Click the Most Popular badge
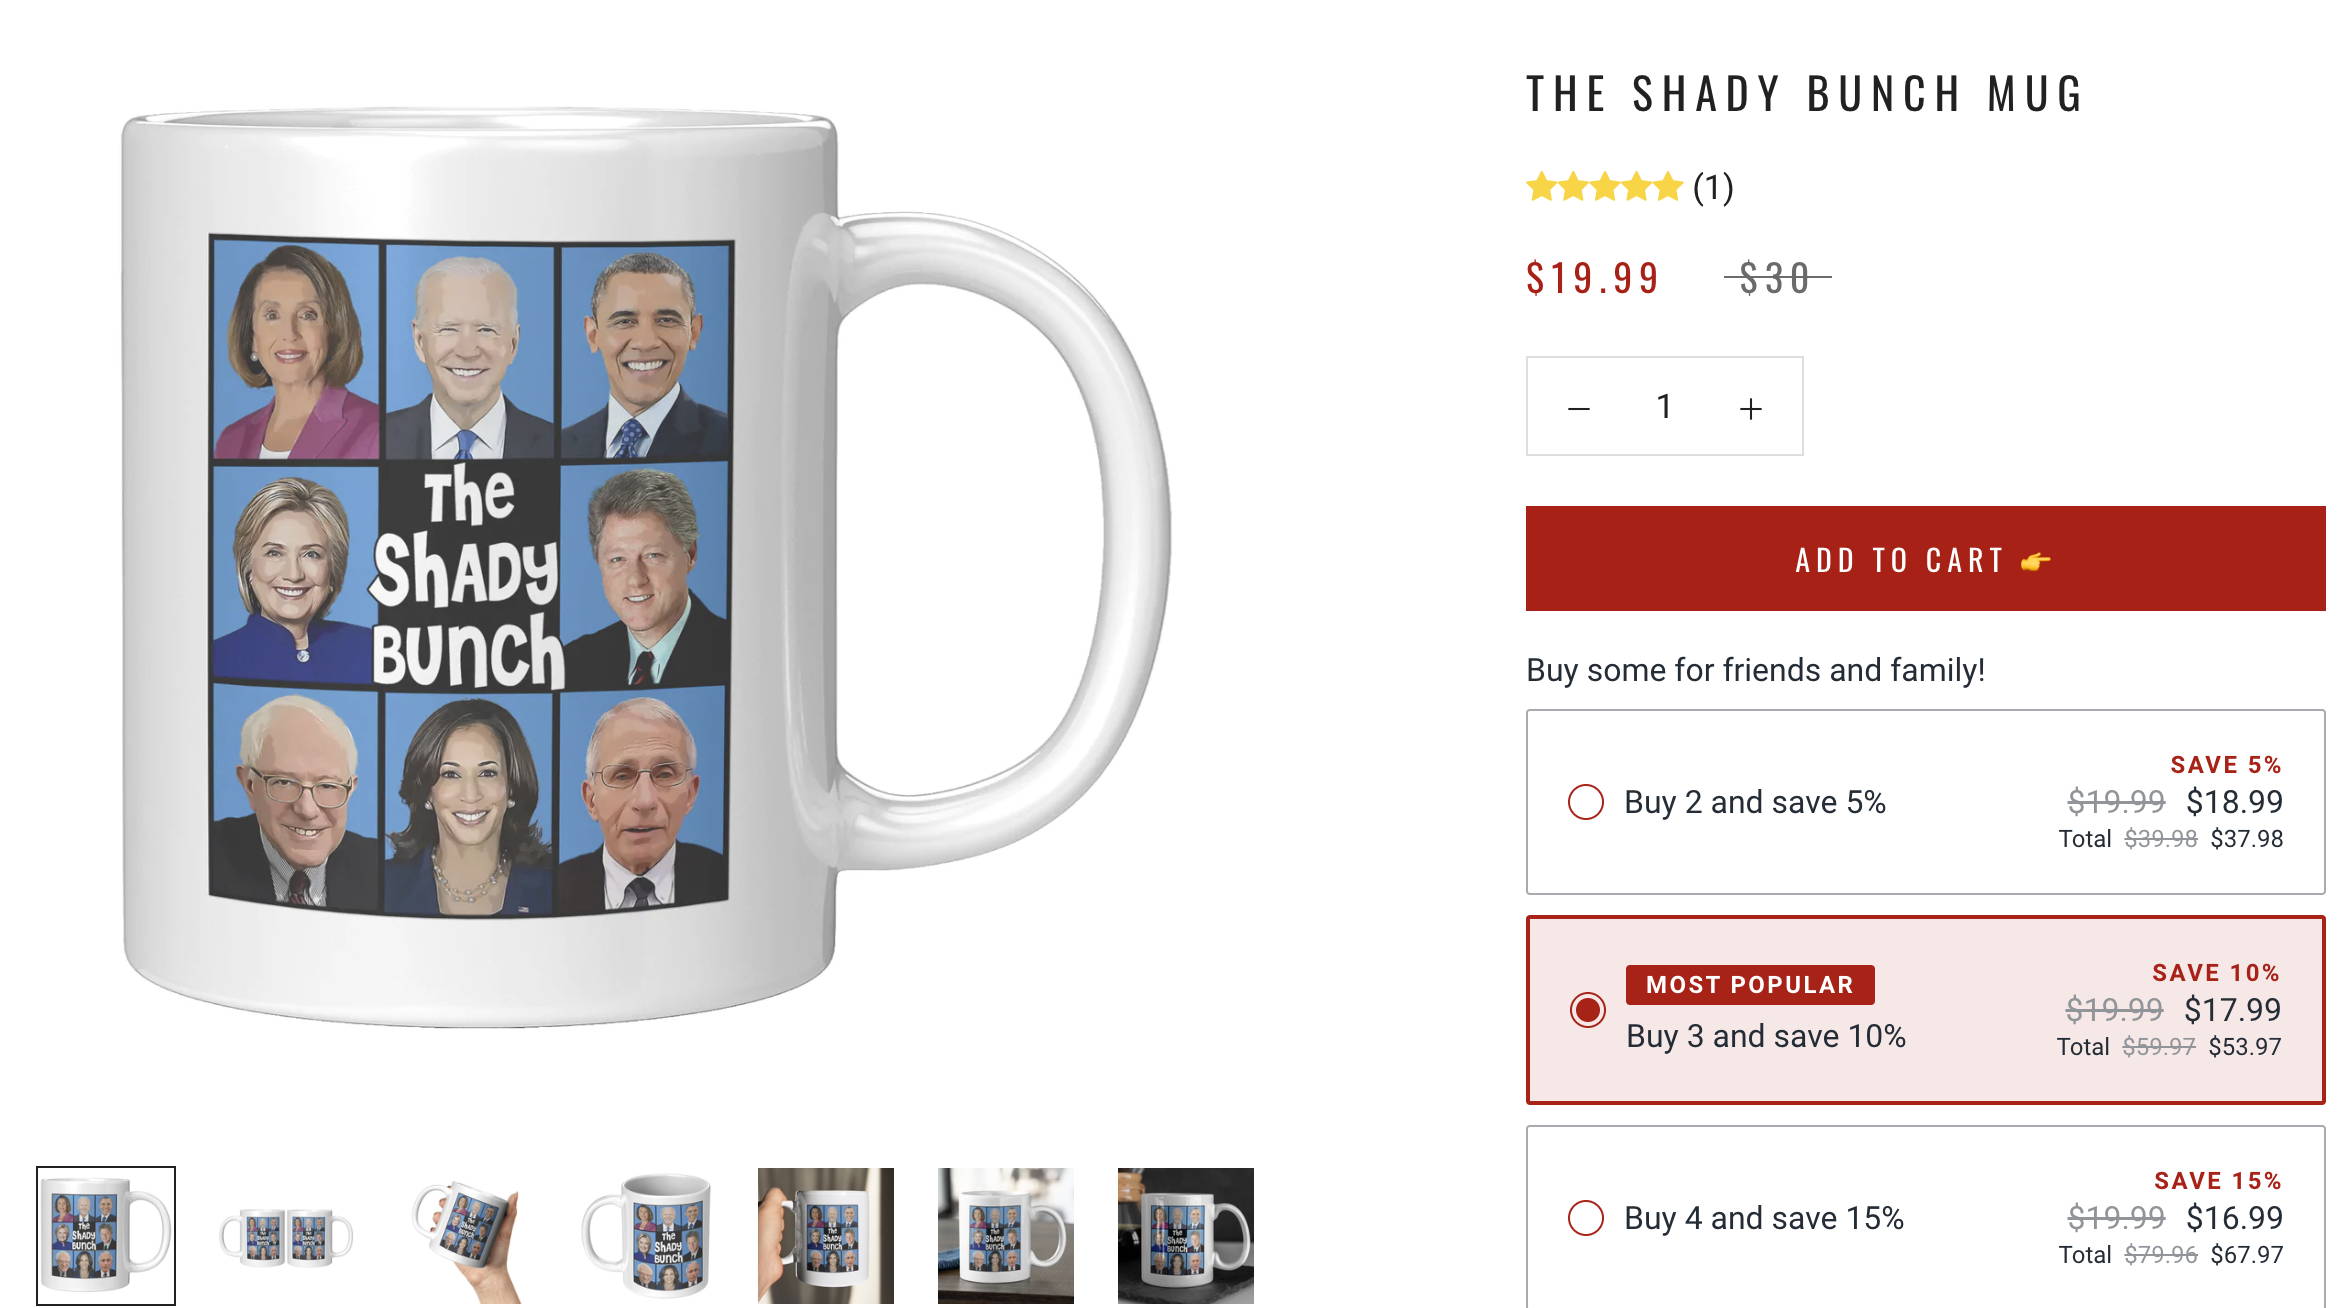 click(1750, 985)
